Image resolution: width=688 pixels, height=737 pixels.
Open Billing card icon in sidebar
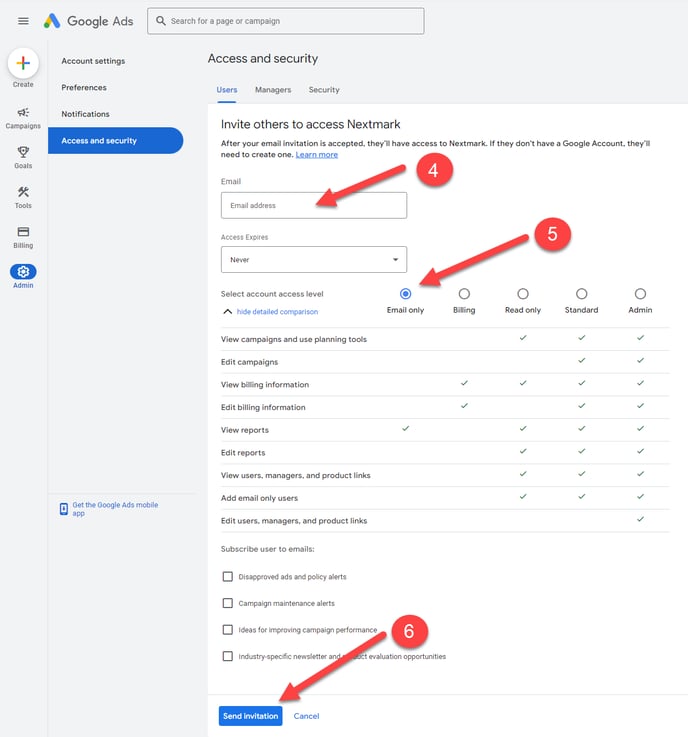coord(23,232)
